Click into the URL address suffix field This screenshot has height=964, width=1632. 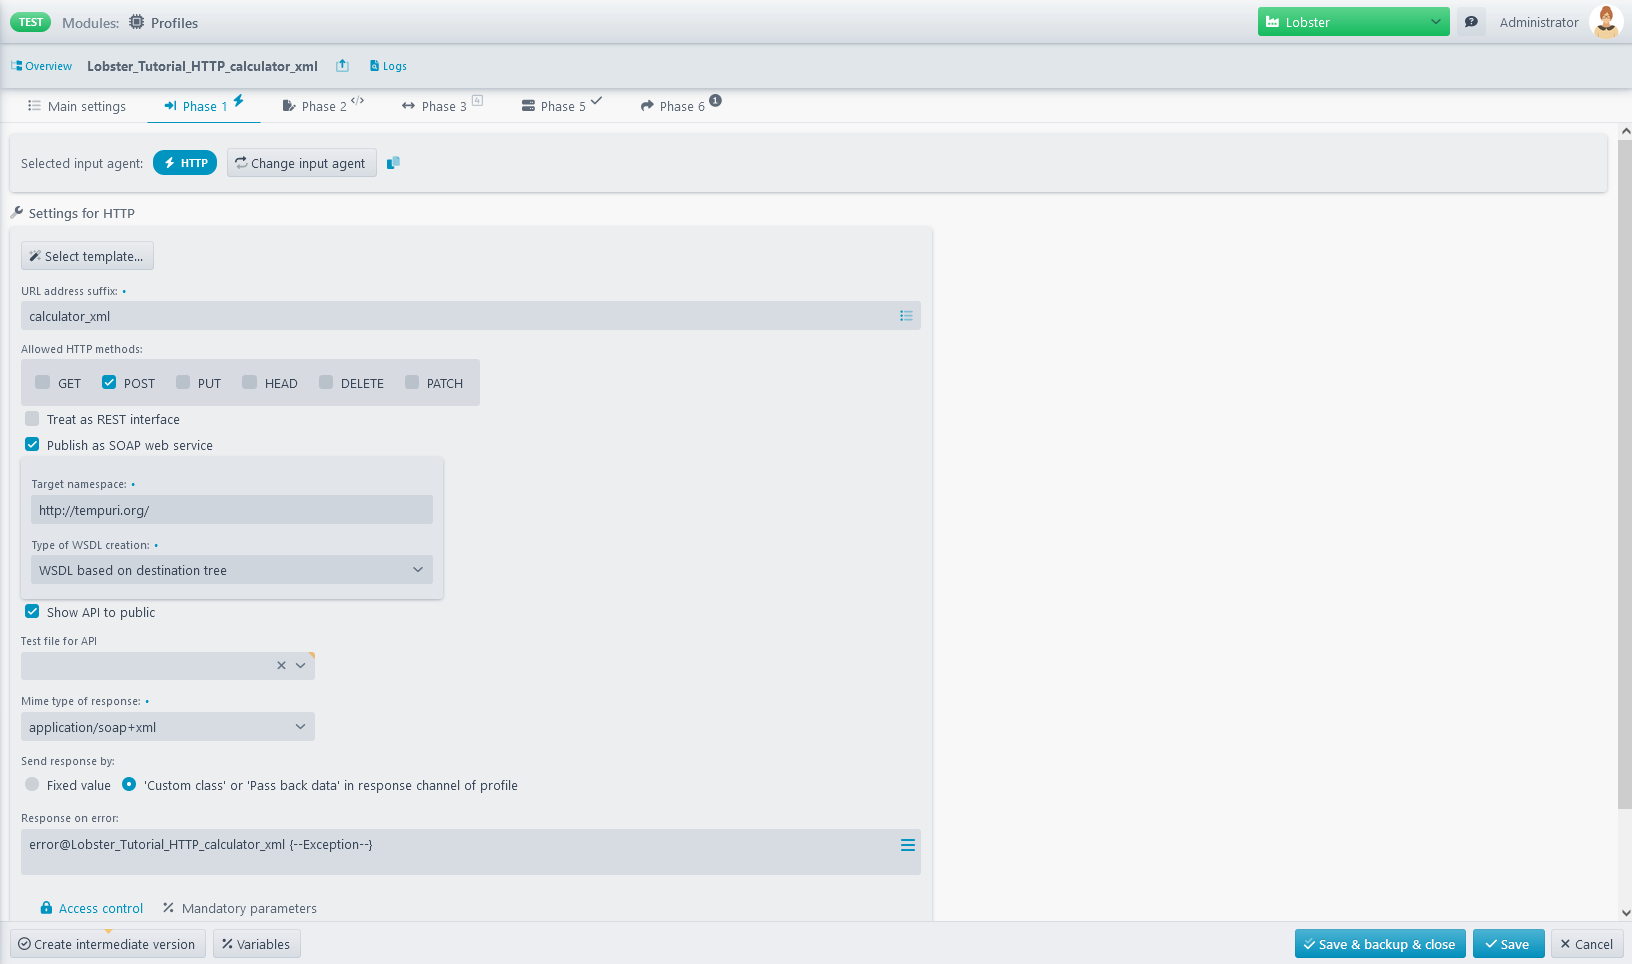[471, 316]
